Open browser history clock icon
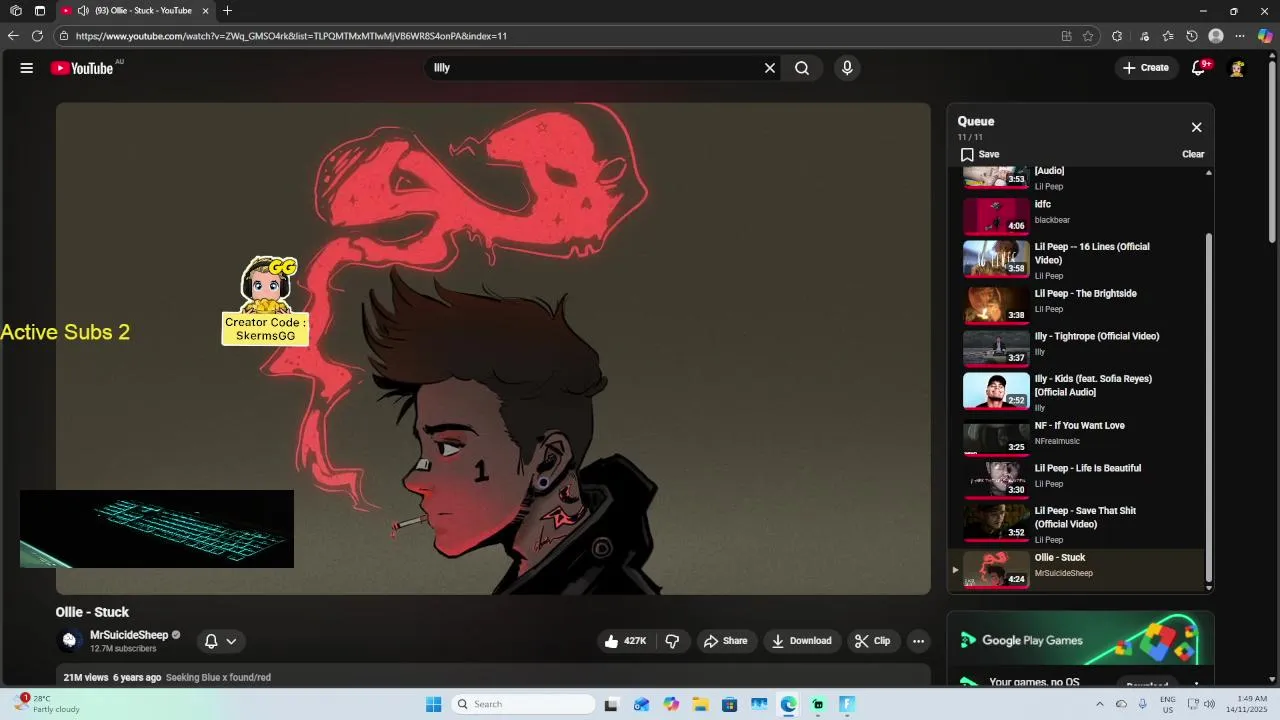The height and width of the screenshot is (720, 1280). 1192,36
